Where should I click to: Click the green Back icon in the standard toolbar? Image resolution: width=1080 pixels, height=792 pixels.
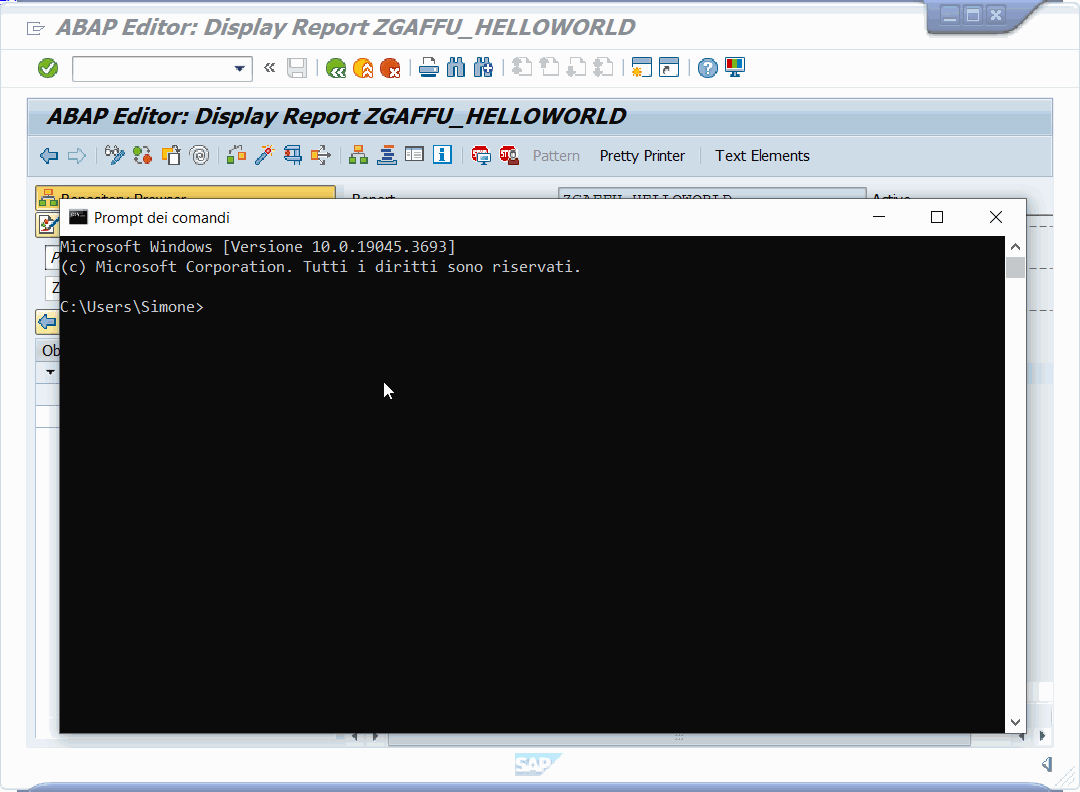tap(336, 68)
